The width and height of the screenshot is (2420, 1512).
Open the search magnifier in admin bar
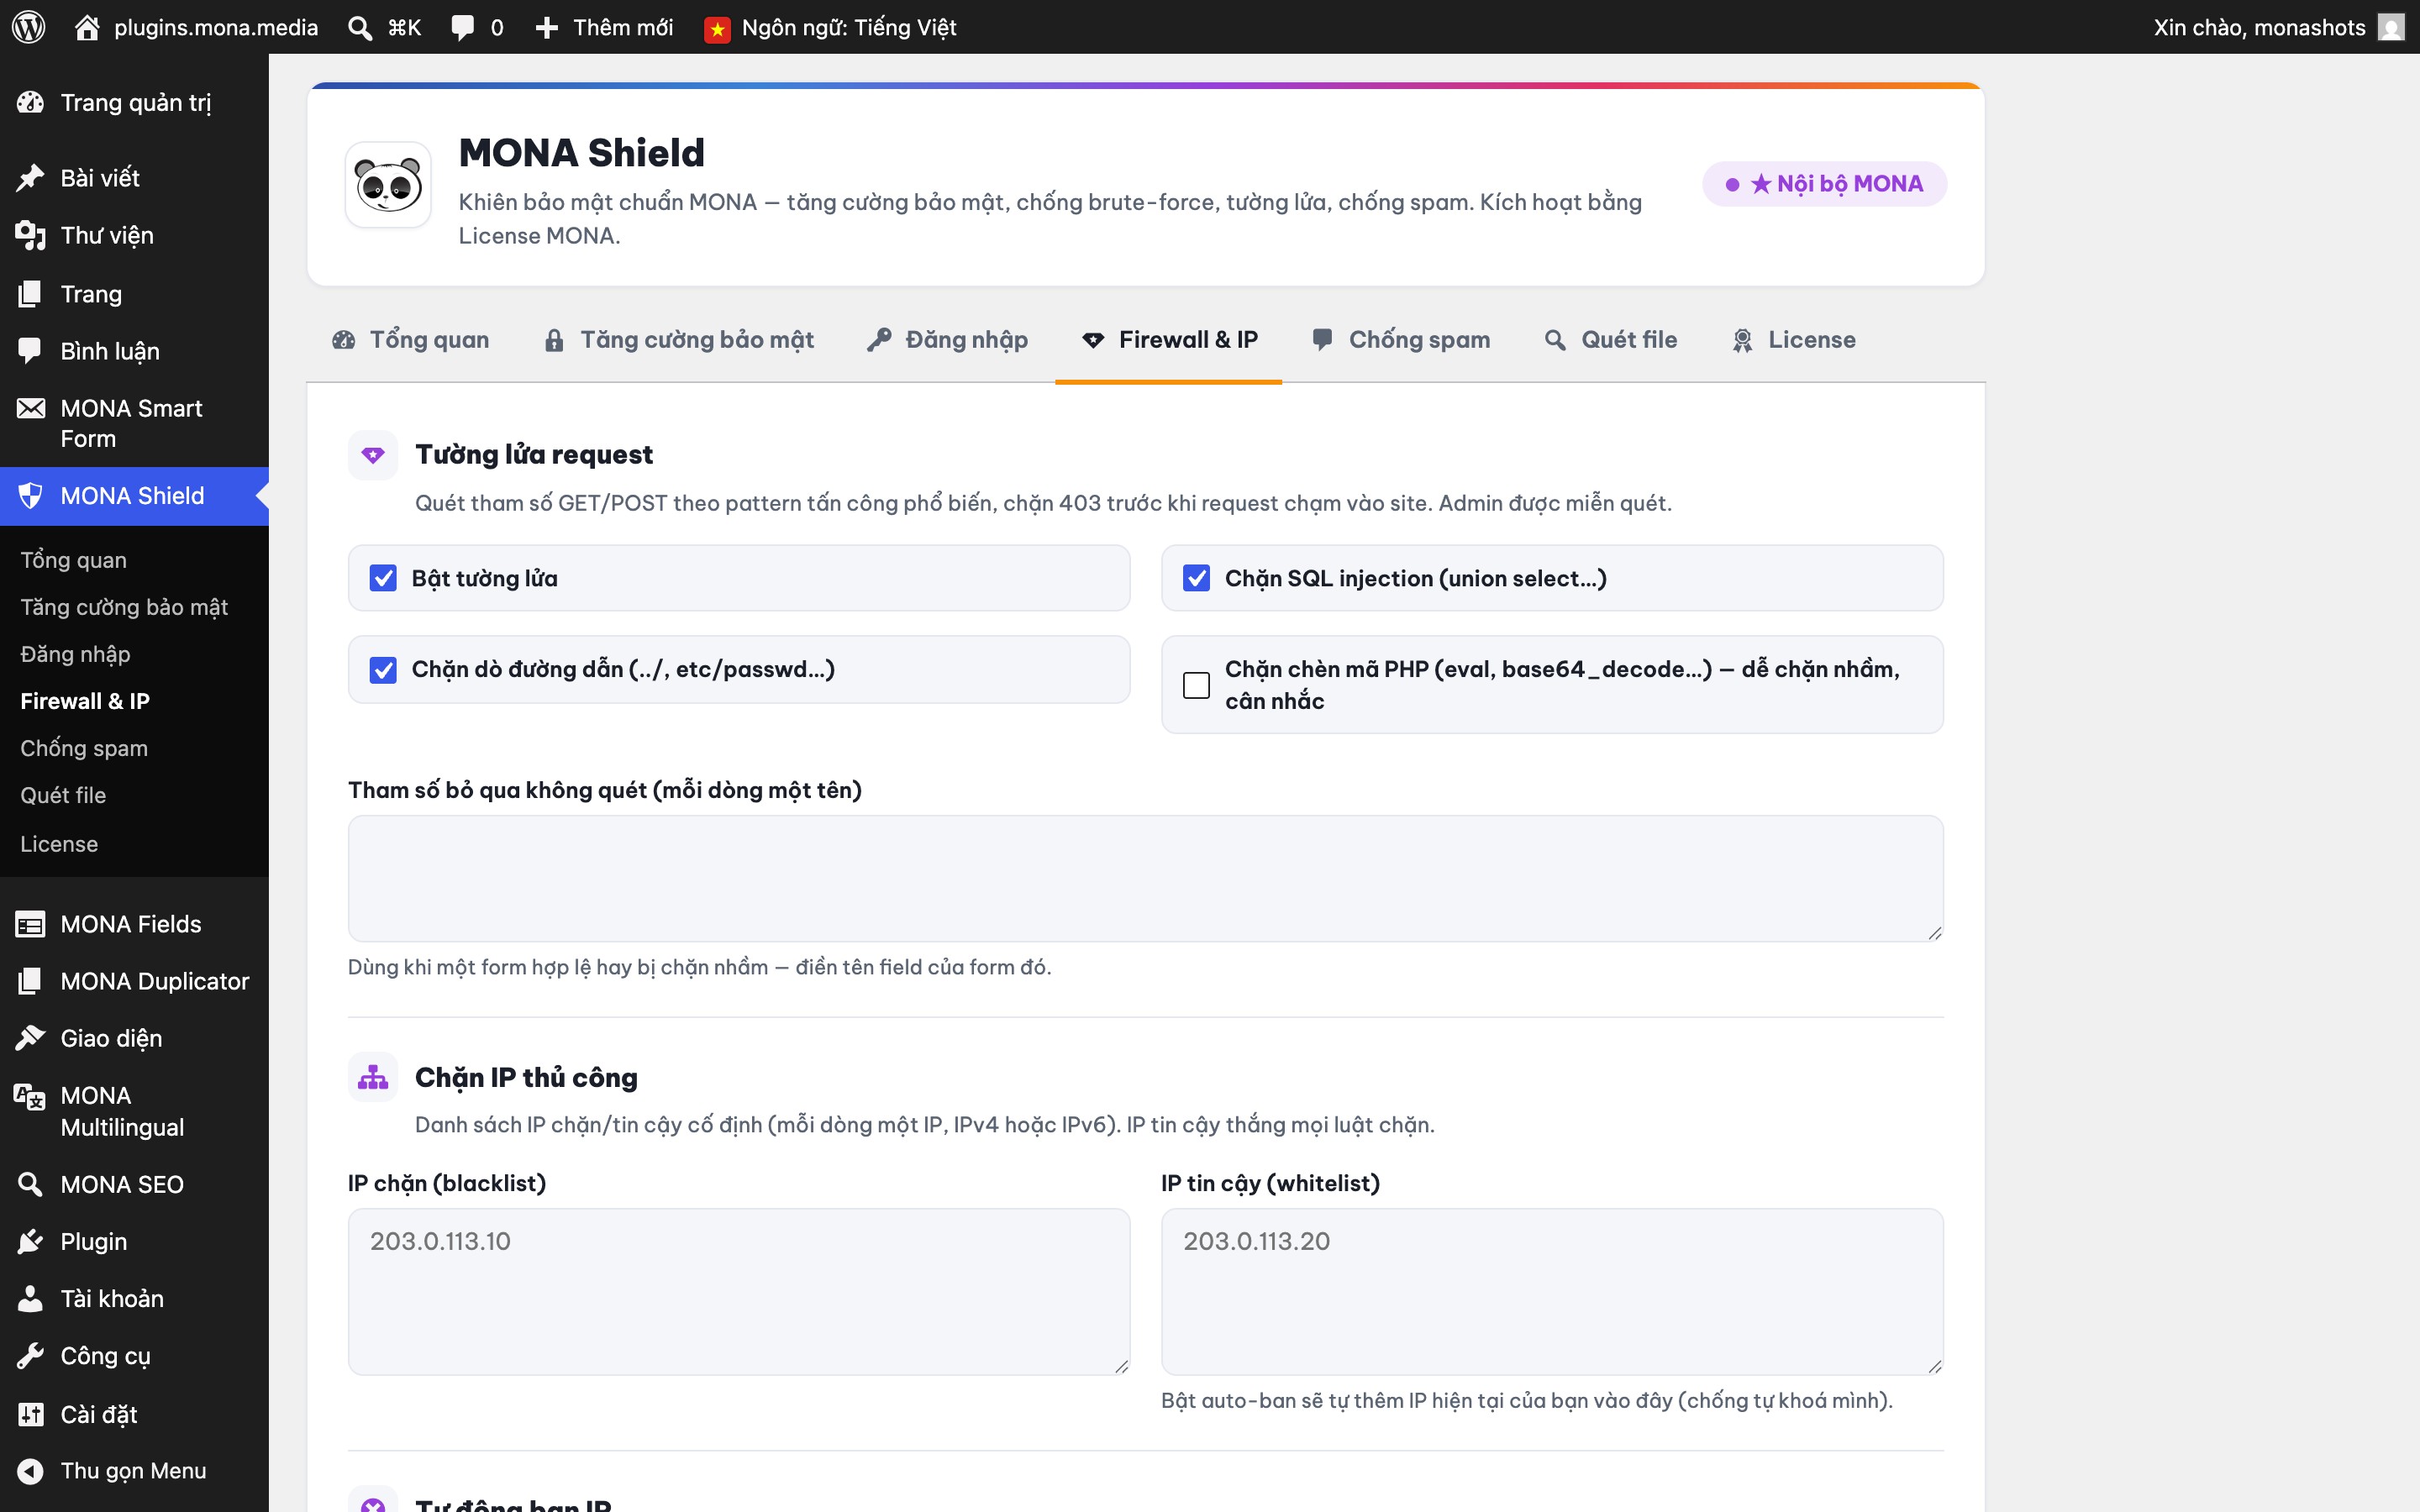(x=360, y=27)
